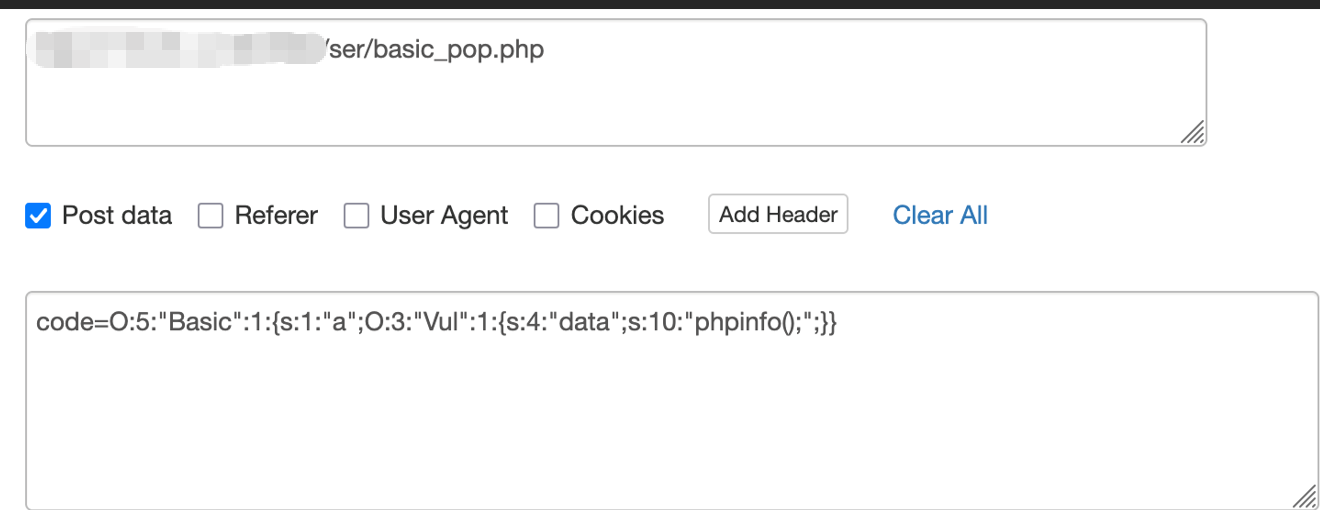The height and width of the screenshot is (510, 1320).
Task: Click the blurred host part of the URL
Action: (178, 48)
